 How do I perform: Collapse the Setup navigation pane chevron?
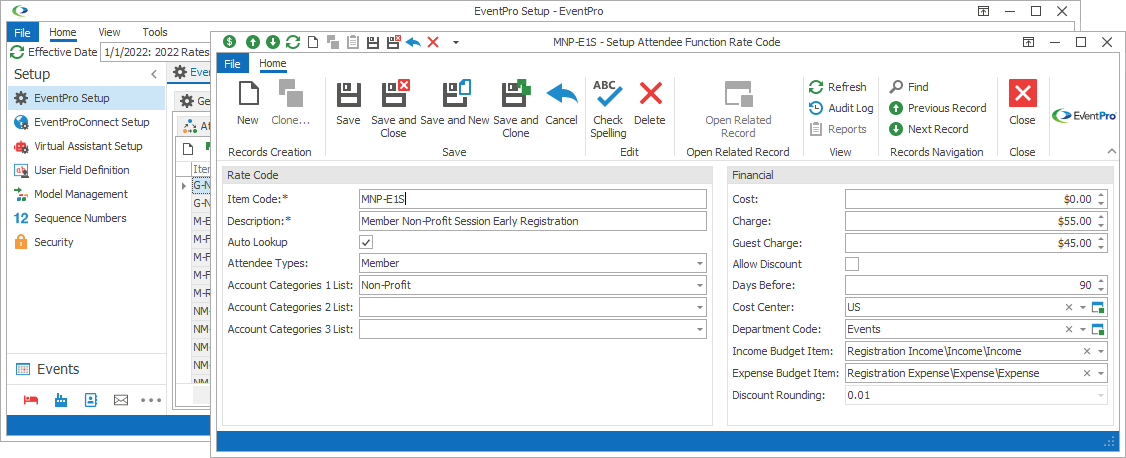click(x=153, y=75)
